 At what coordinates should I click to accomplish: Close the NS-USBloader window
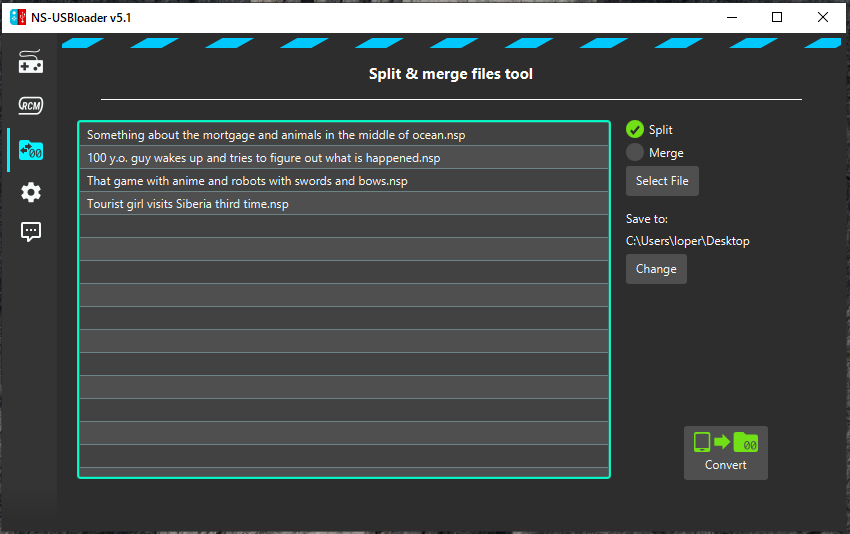coord(822,17)
